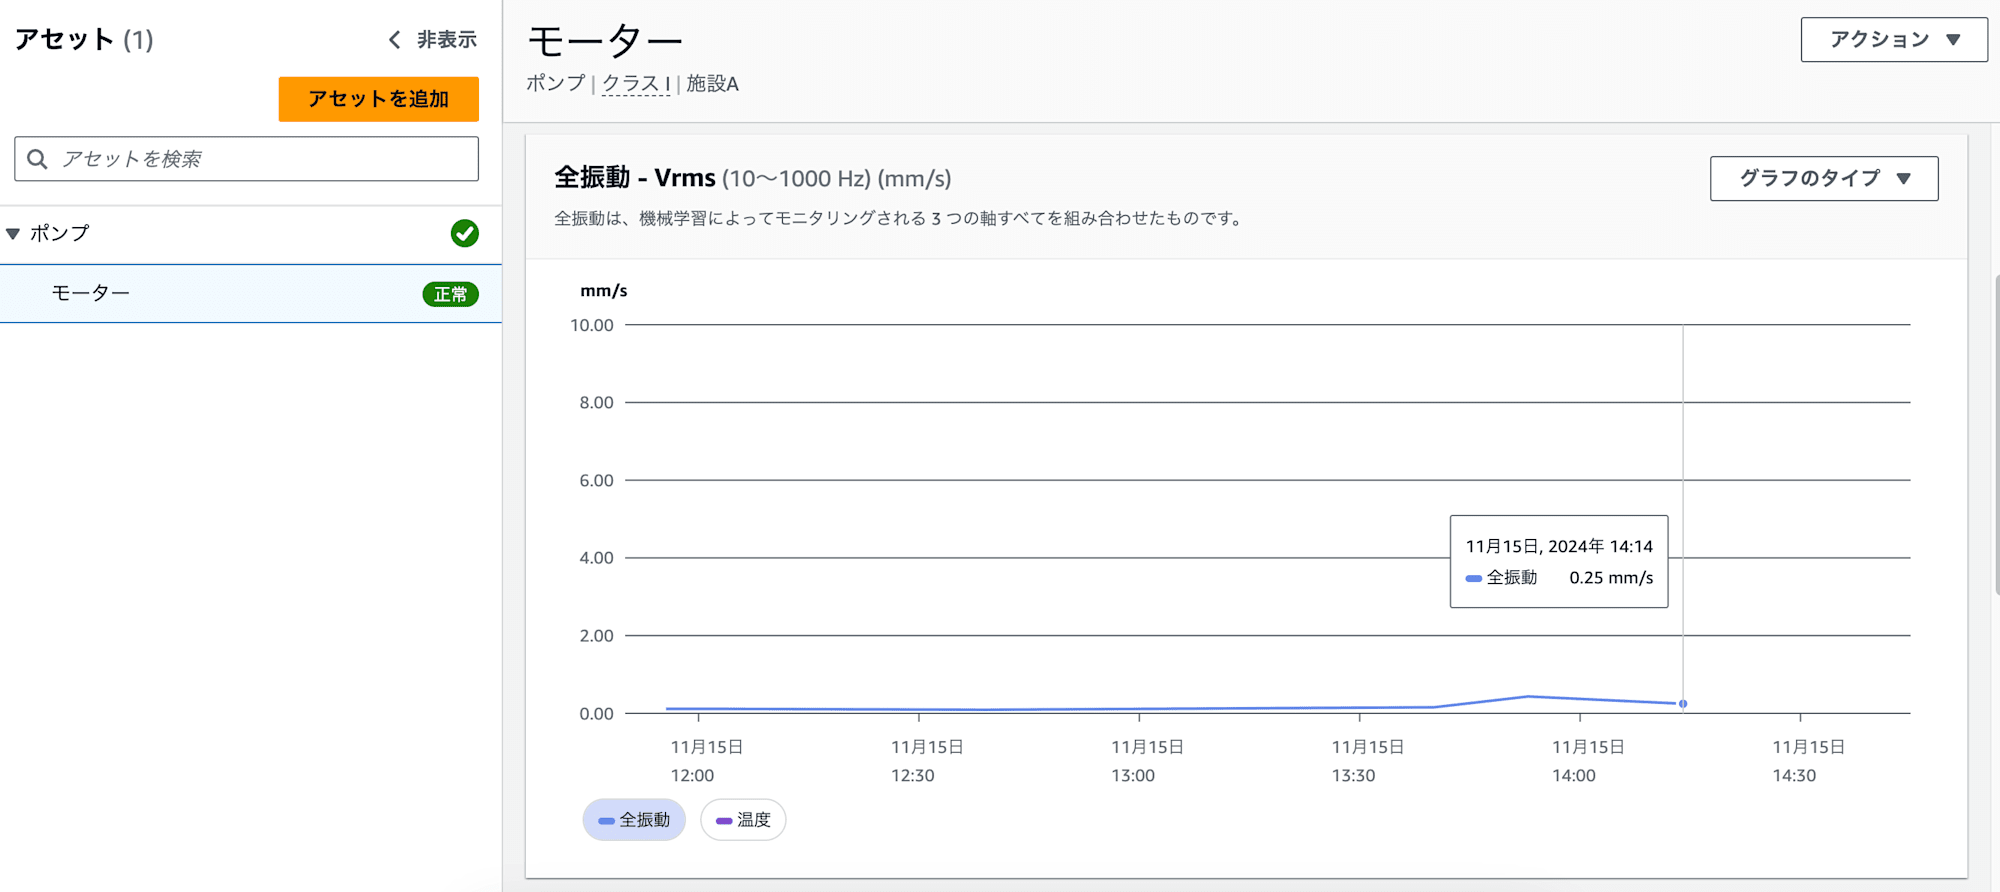Viewport: 2000px width, 892px height.
Task: Toggle the 温度 legend chip
Action: (743, 820)
